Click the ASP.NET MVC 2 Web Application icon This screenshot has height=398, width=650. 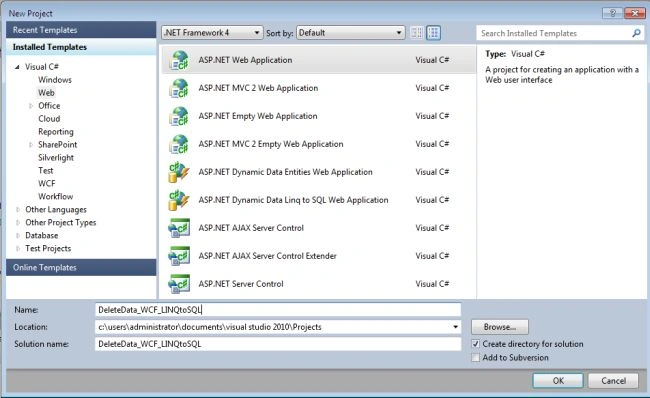179,88
